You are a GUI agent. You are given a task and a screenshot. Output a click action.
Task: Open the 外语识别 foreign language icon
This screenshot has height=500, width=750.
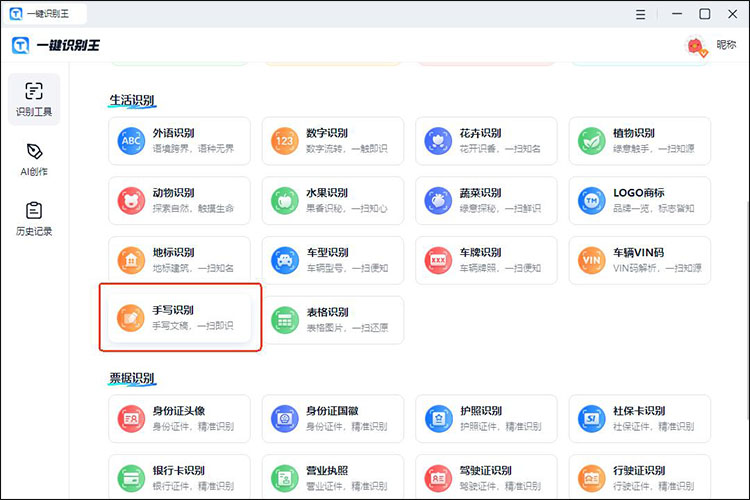tap(131, 141)
